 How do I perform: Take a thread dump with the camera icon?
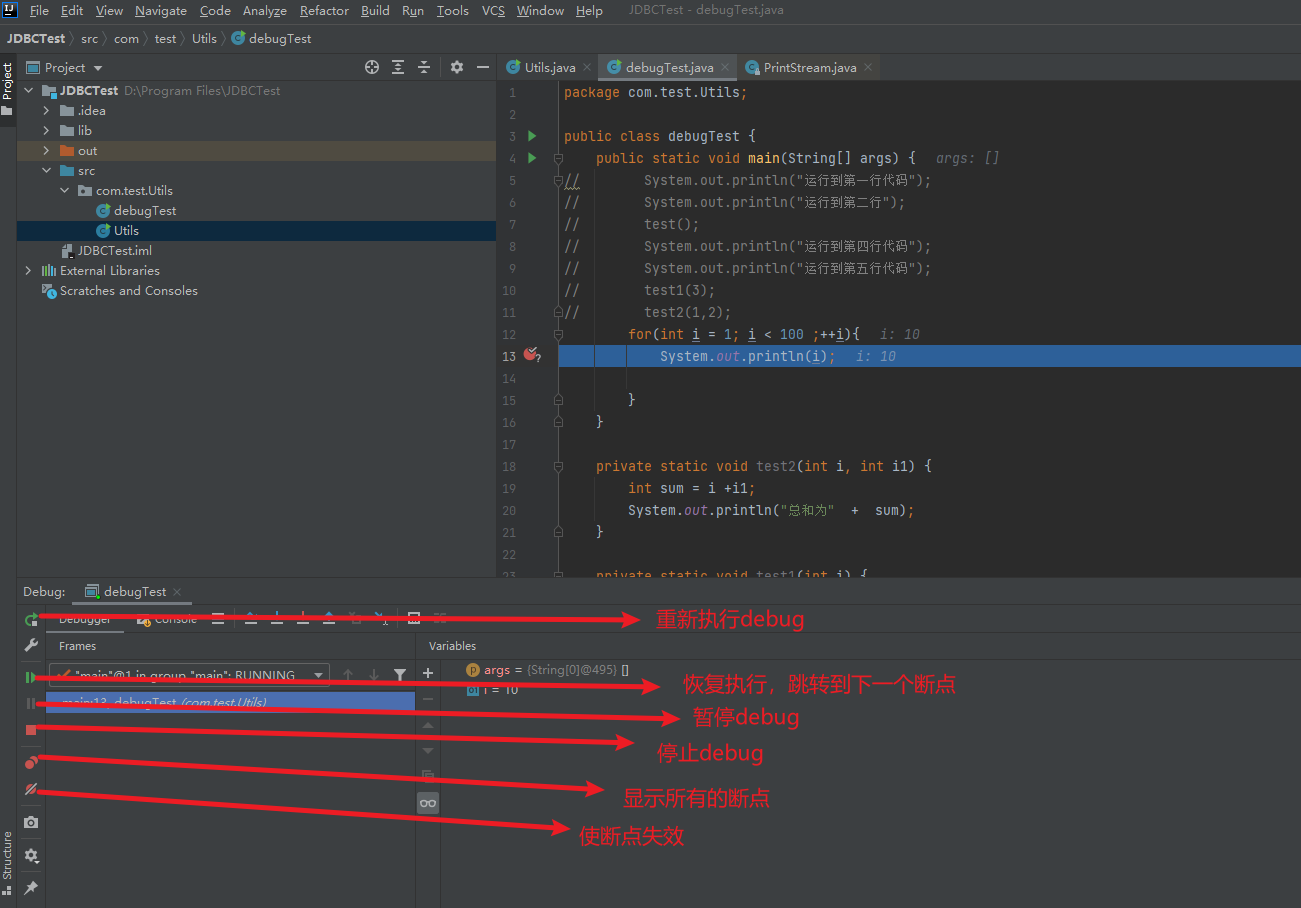tap(31, 822)
